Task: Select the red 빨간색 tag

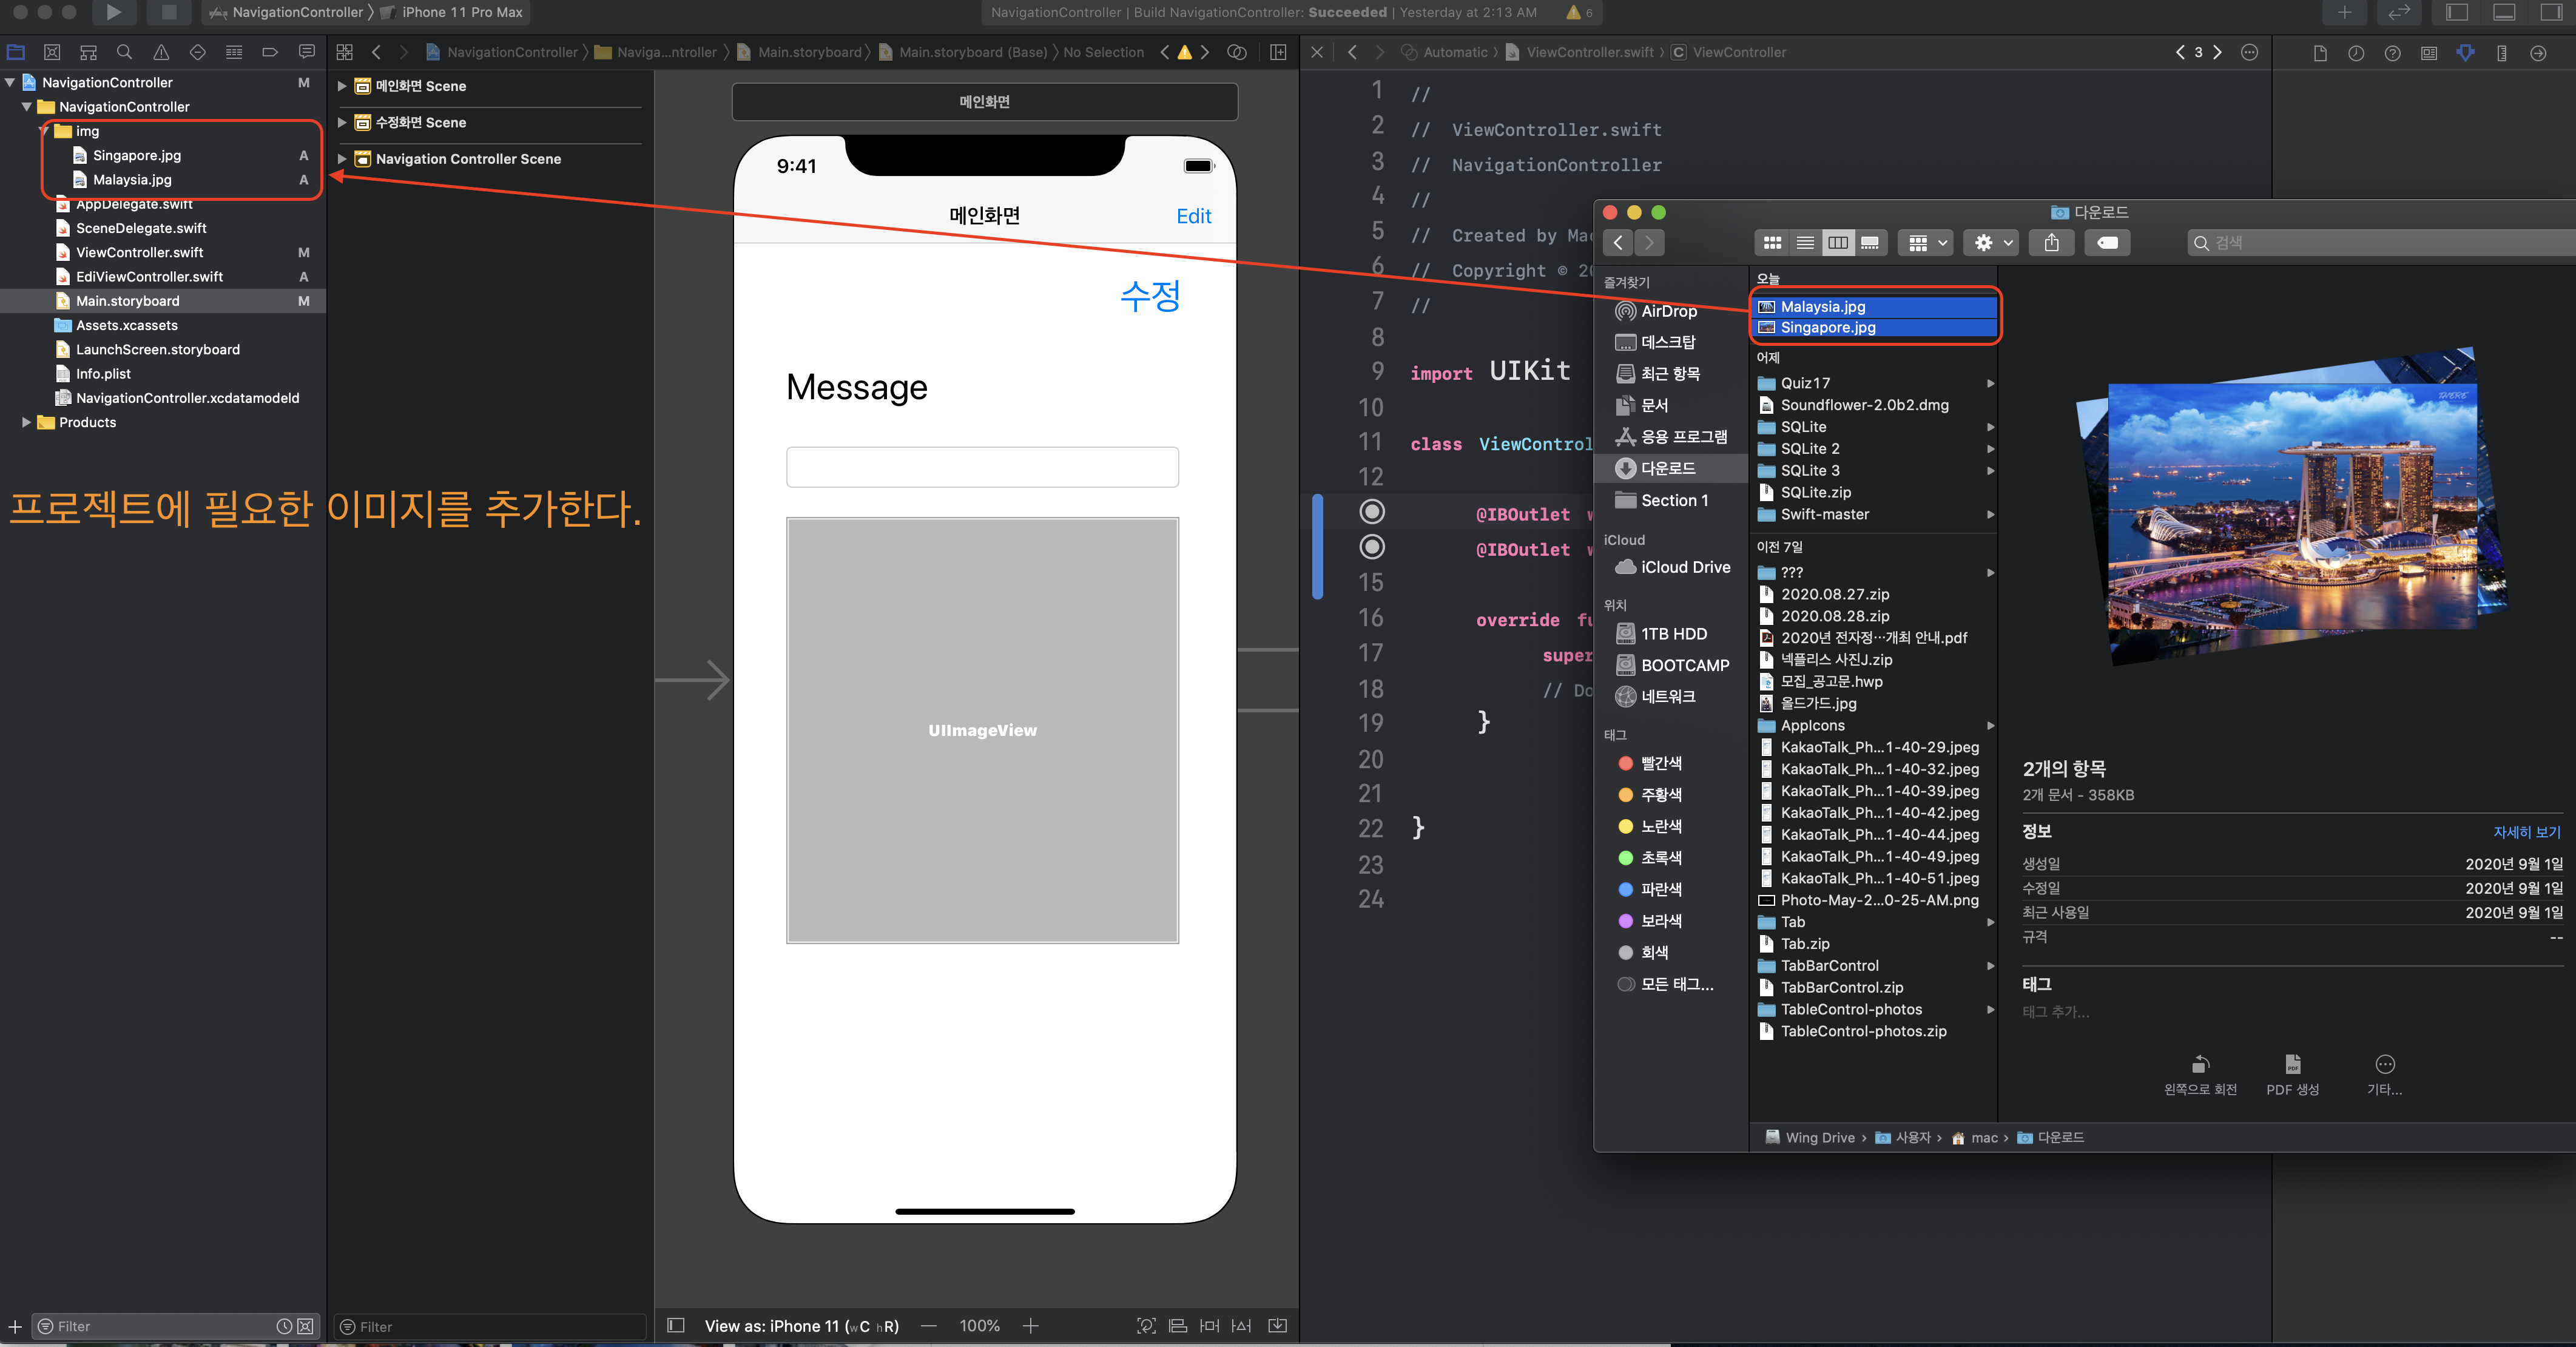Action: coord(1660,763)
